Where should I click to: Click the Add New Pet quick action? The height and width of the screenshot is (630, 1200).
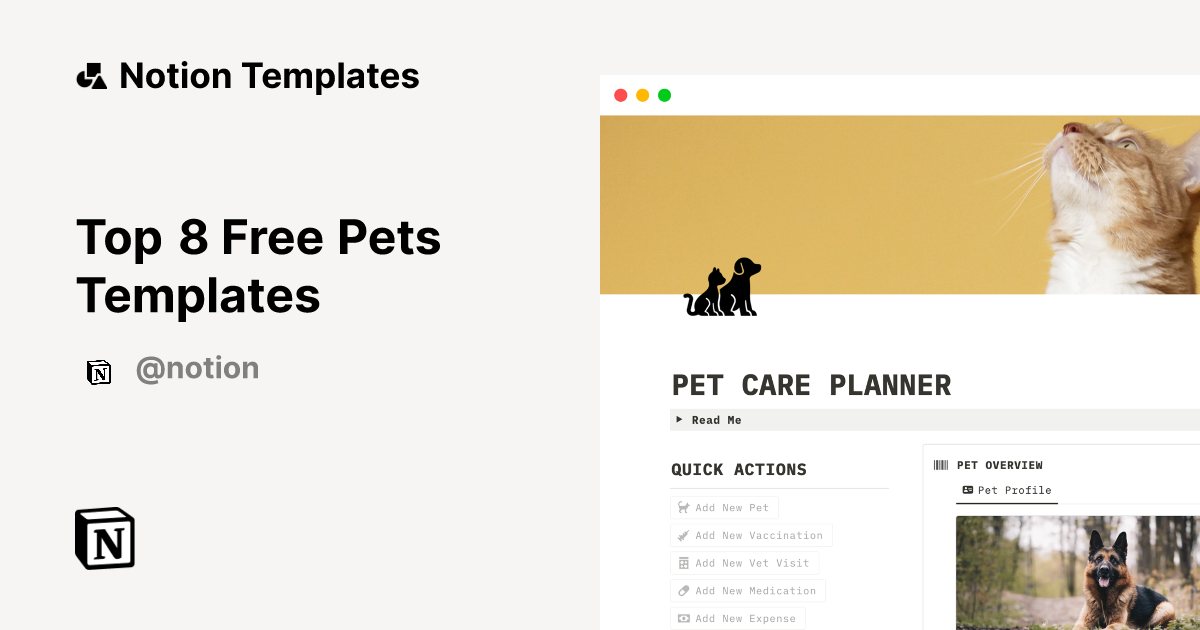[x=724, y=507]
